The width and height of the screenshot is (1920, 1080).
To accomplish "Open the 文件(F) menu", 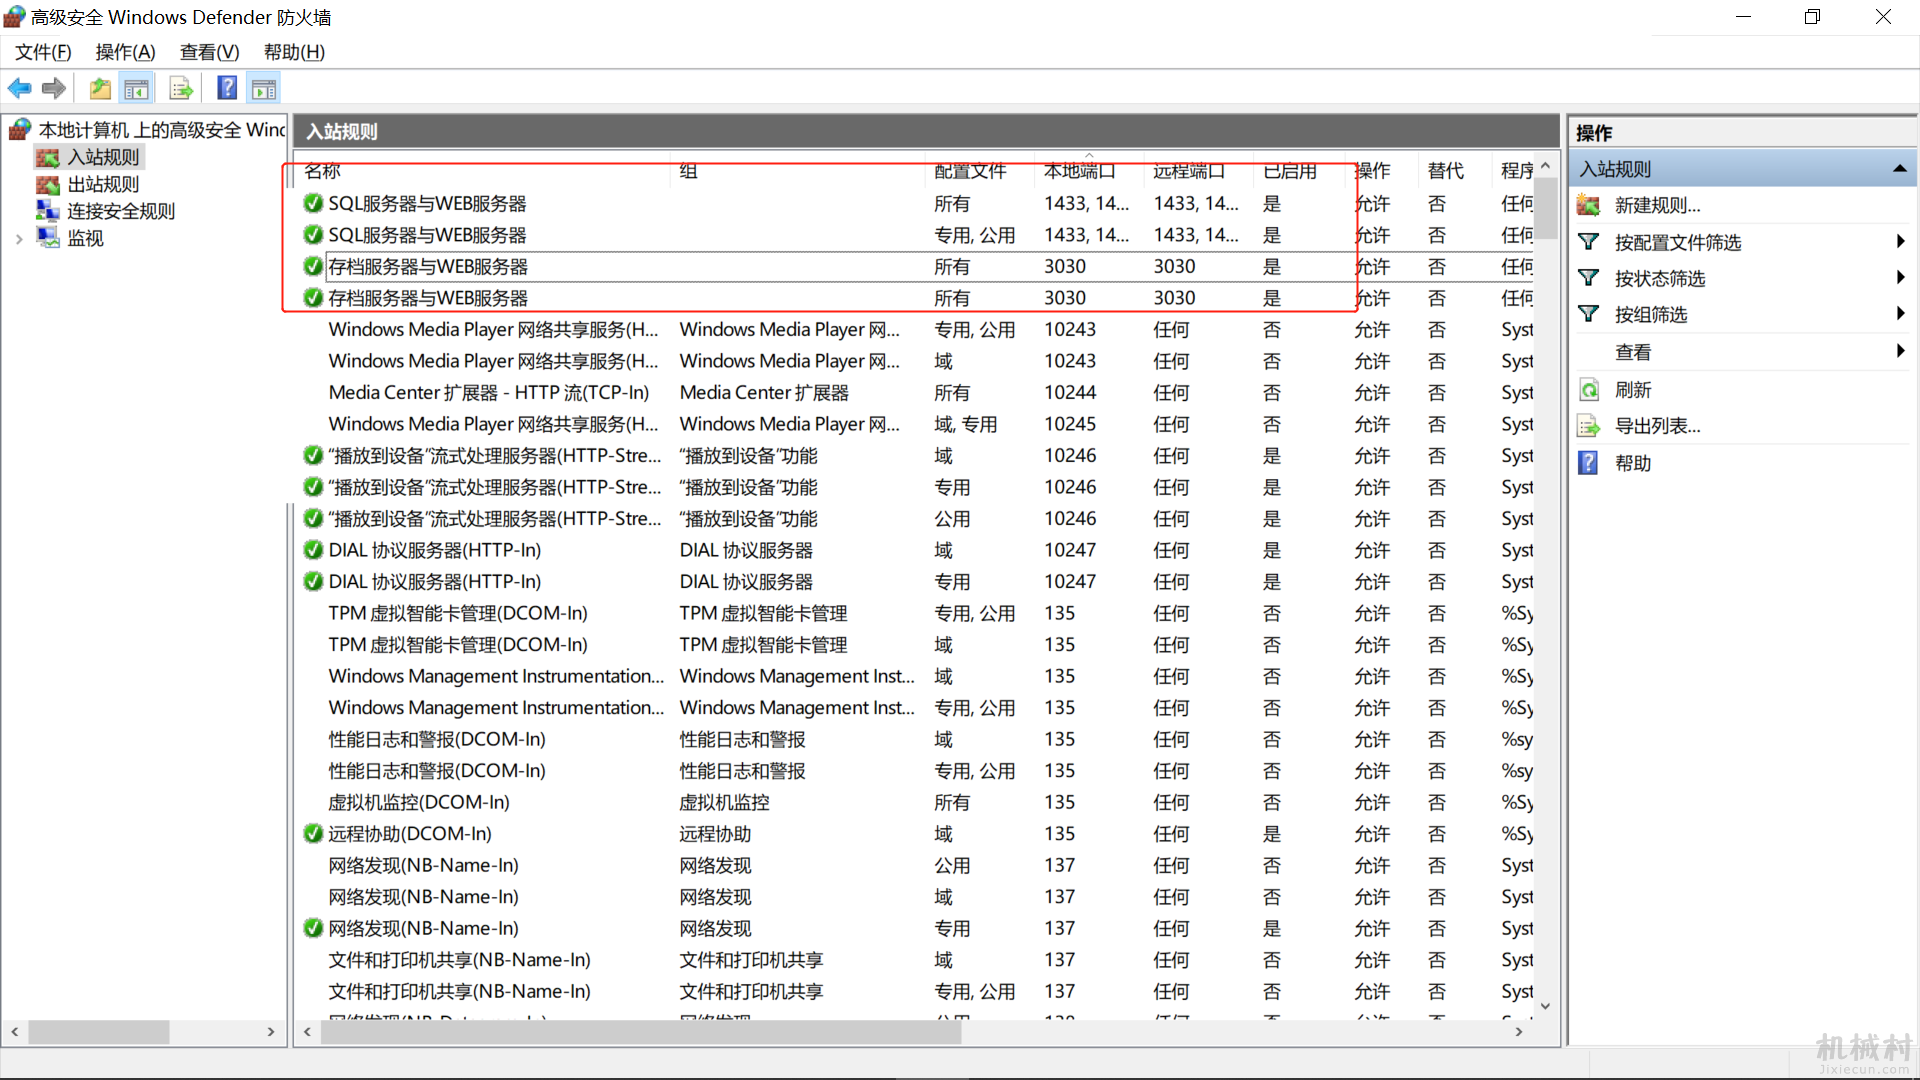I will [43, 53].
